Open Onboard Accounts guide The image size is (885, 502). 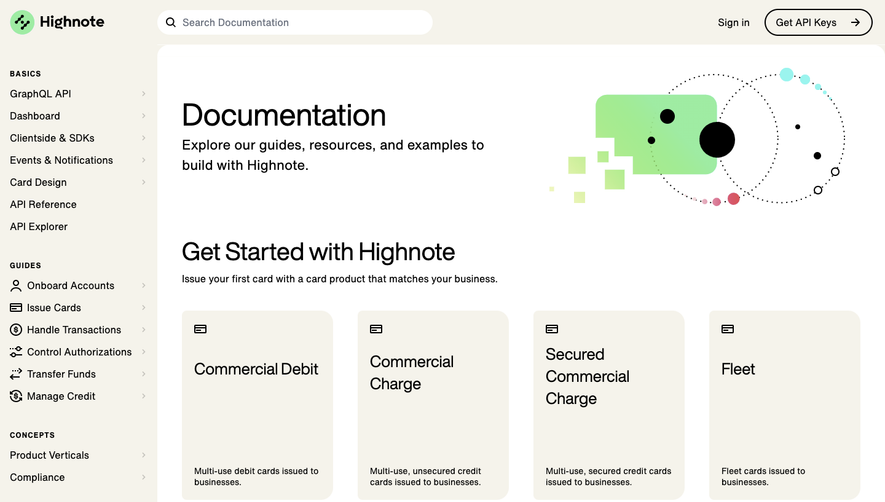click(71, 286)
